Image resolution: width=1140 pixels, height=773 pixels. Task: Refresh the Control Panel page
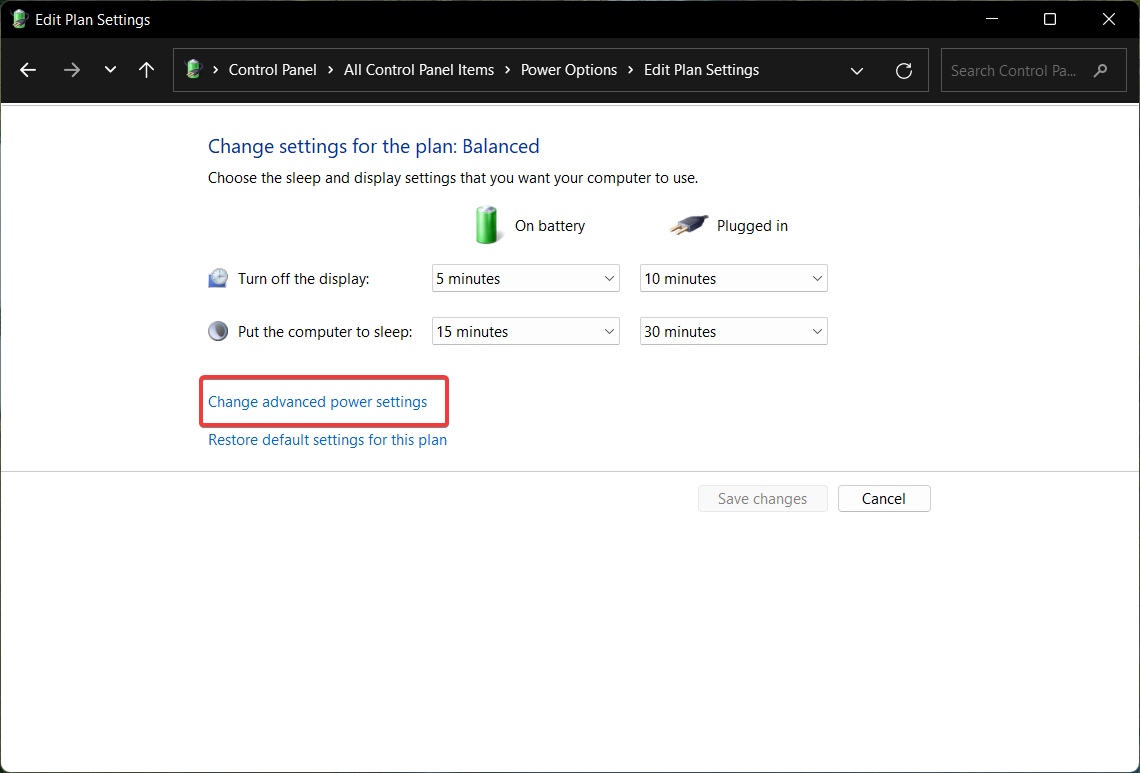(904, 70)
